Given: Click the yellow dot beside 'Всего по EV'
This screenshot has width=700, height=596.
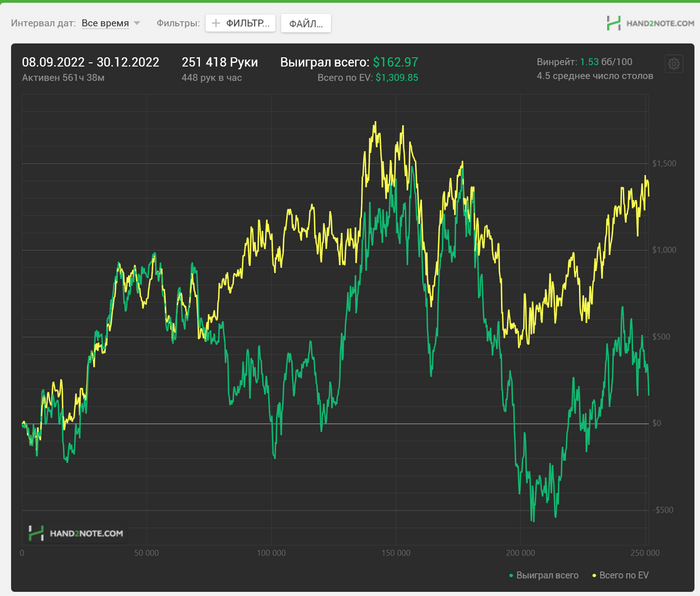Looking at the screenshot, I should pos(594,576).
